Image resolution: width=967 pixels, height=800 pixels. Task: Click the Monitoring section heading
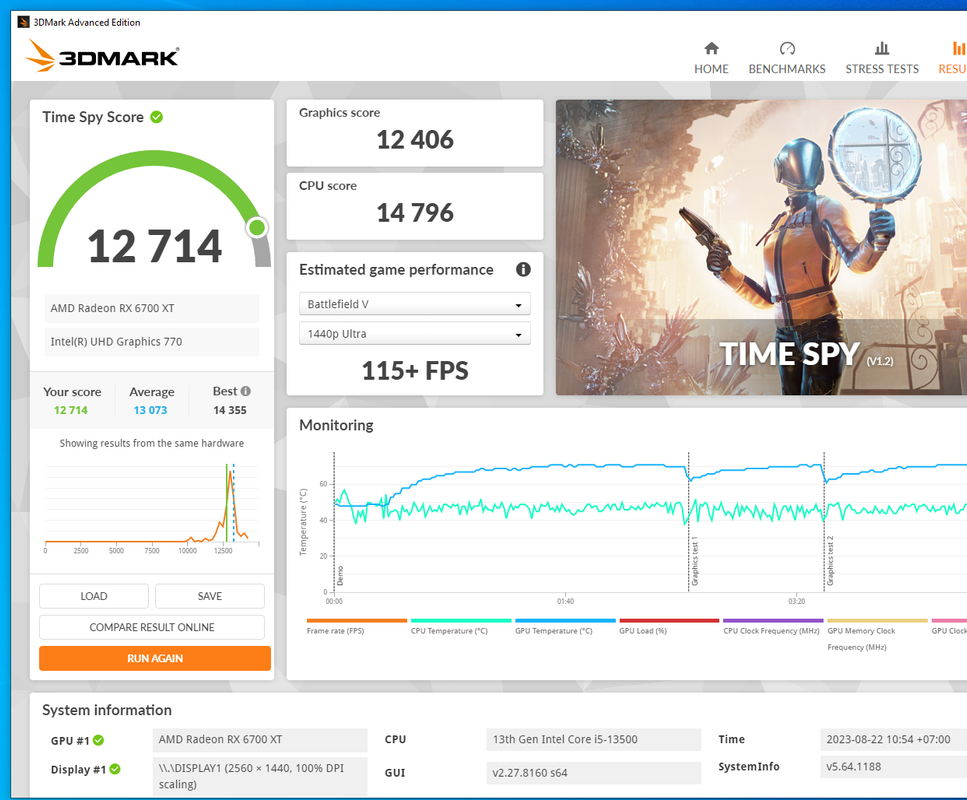tap(336, 425)
